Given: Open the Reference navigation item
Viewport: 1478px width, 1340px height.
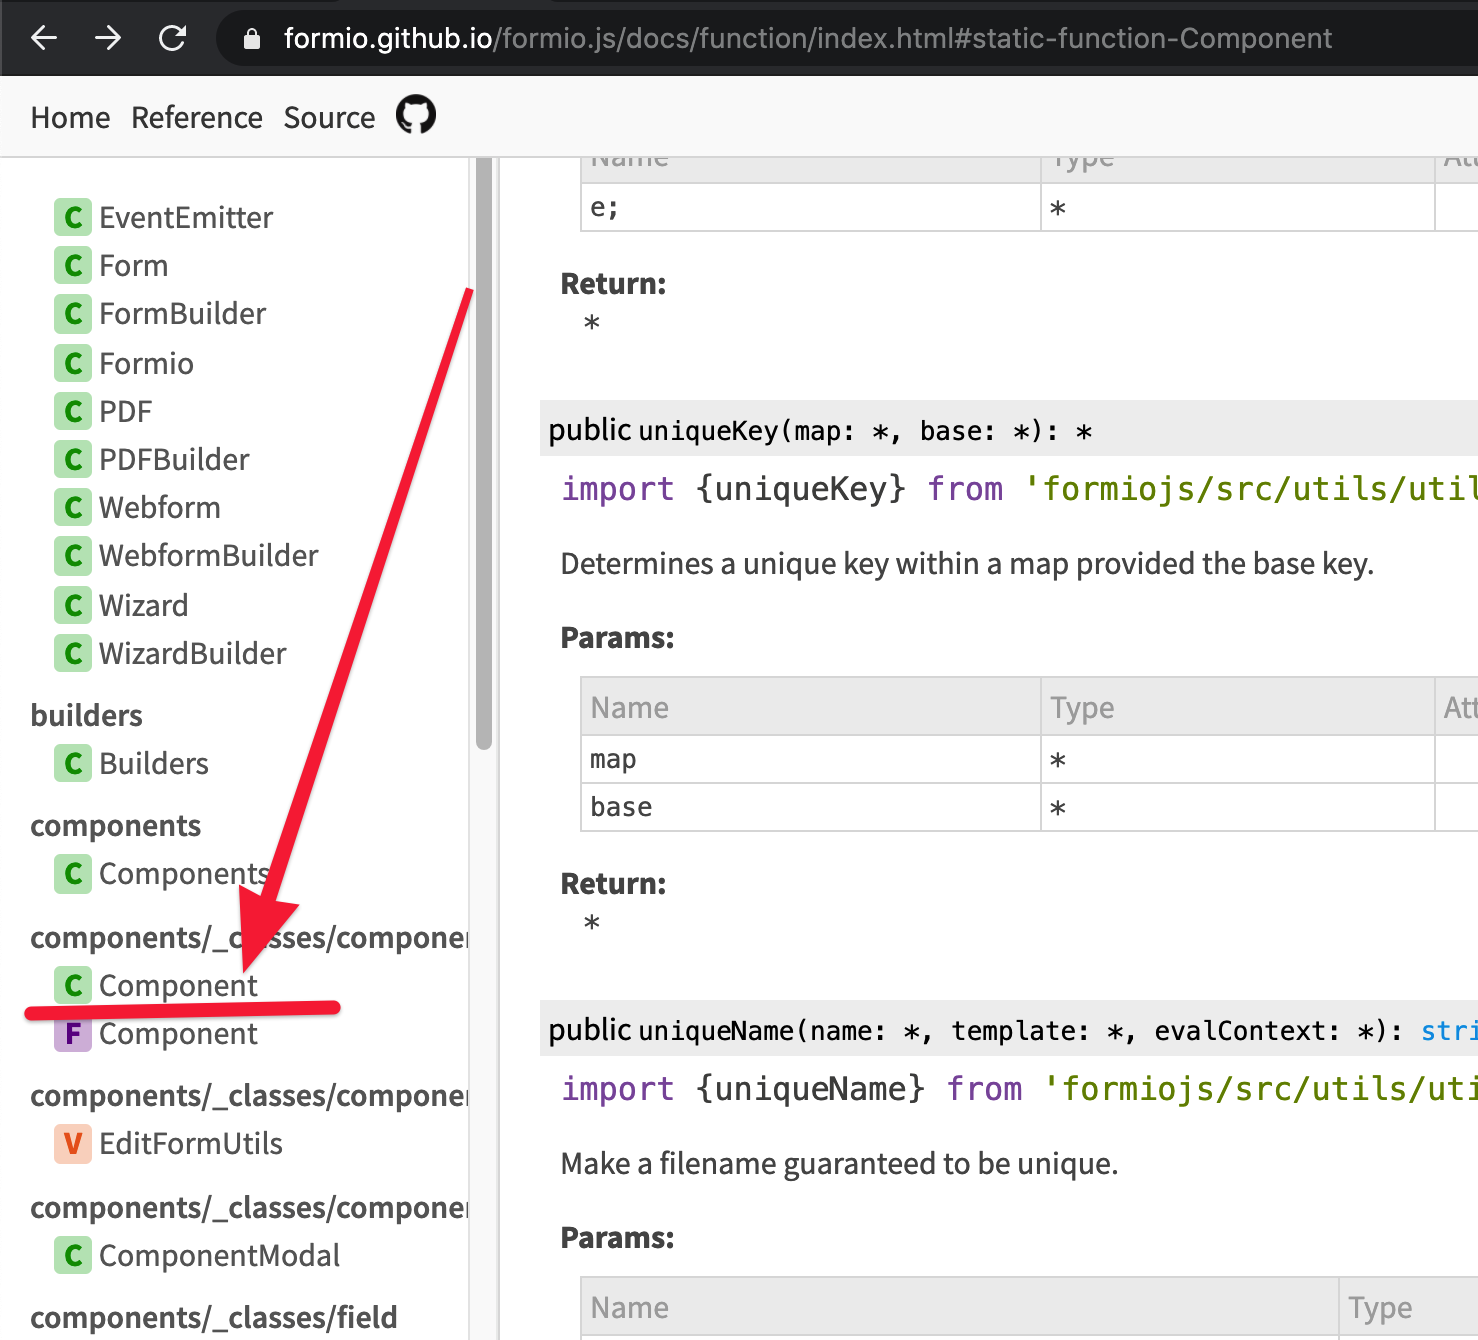Looking at the screenshot, I should click(x=196, y=117).
